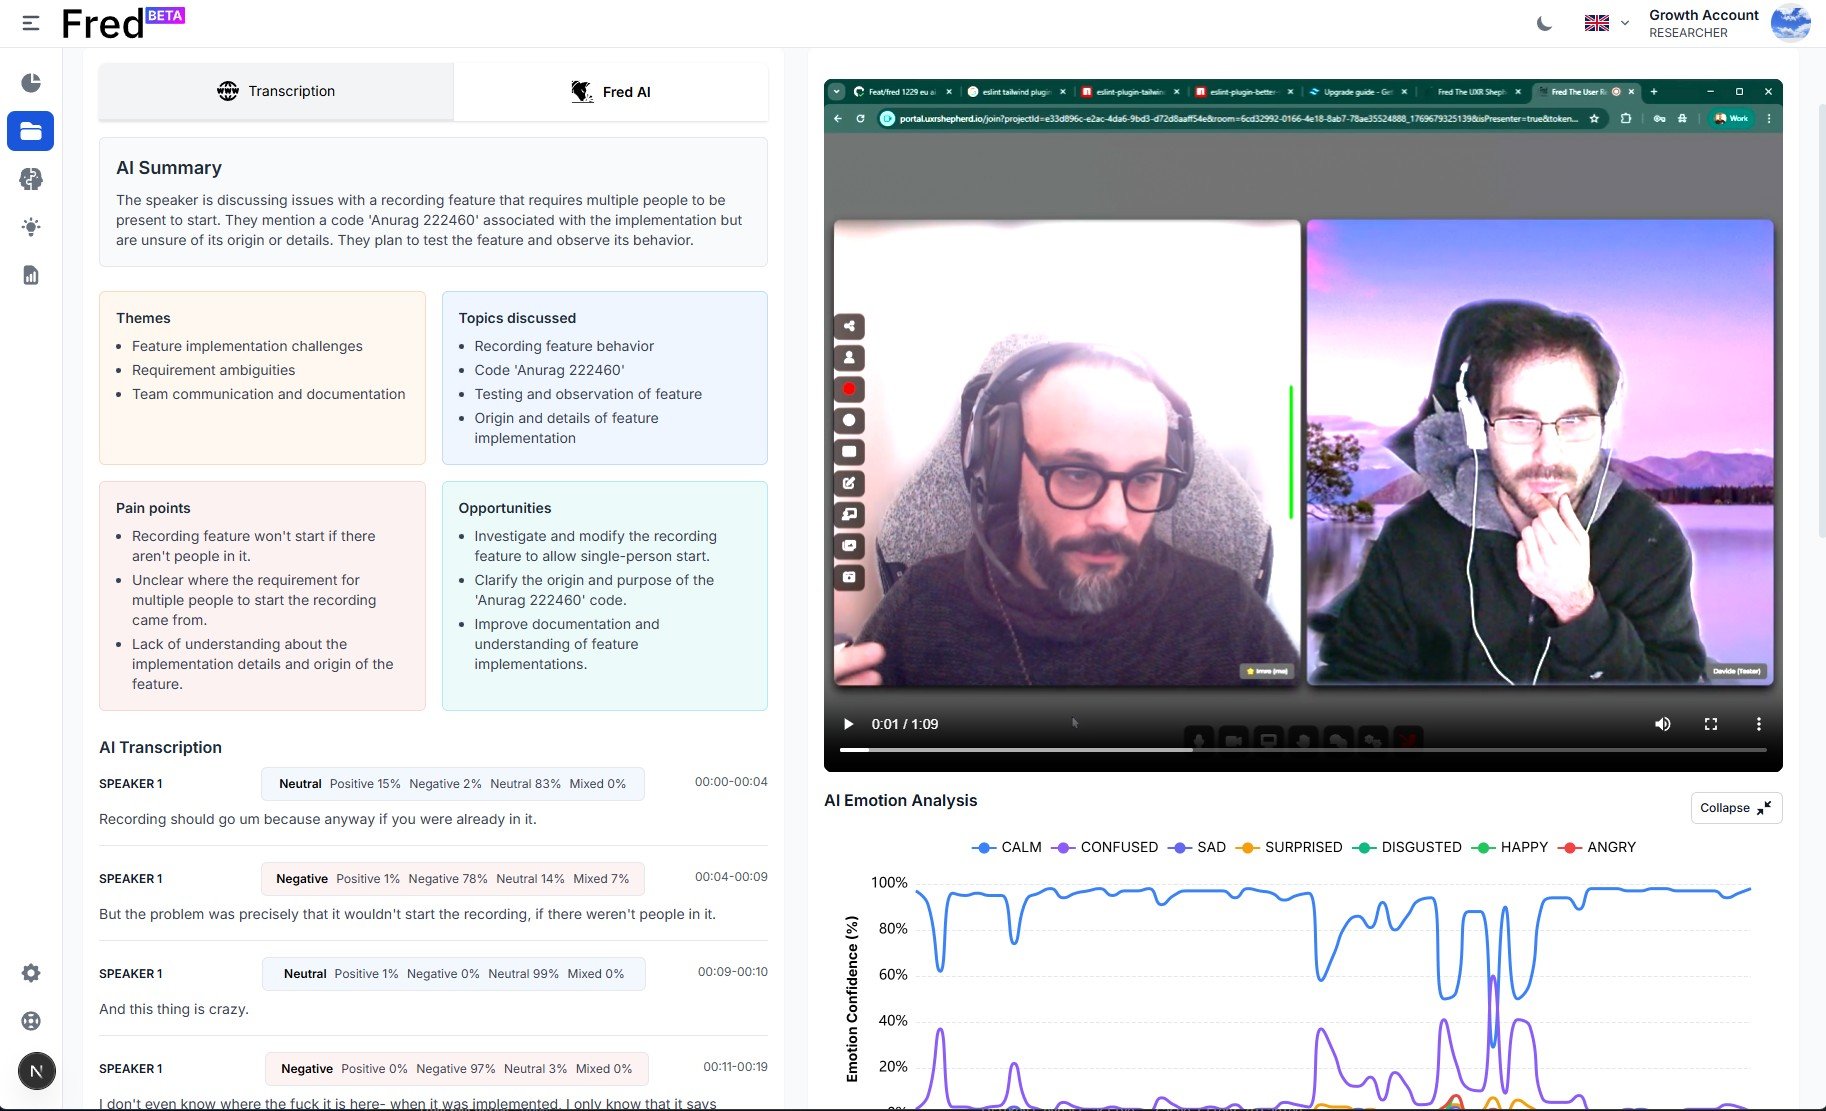
Task: Open settings via the gear icon
Action: pos(31,973)
